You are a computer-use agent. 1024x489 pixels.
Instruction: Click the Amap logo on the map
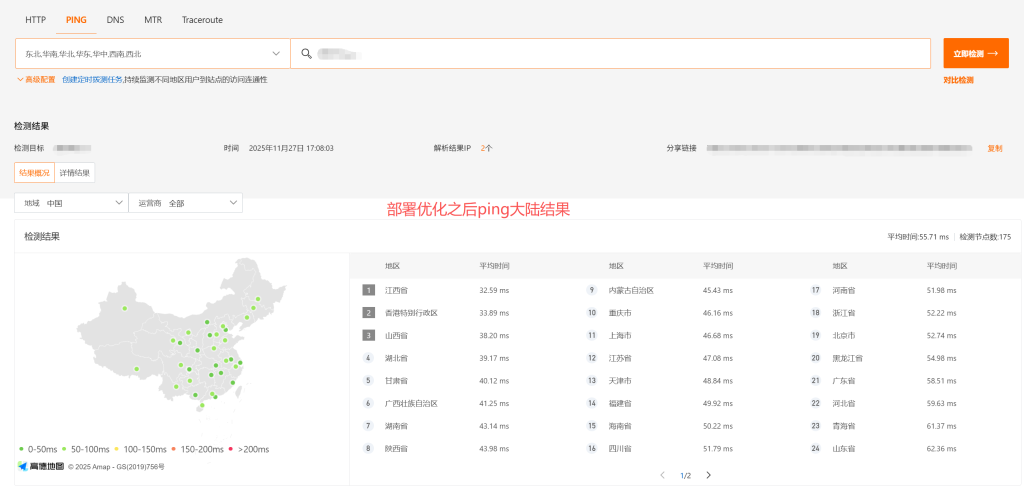pos(41,466)
